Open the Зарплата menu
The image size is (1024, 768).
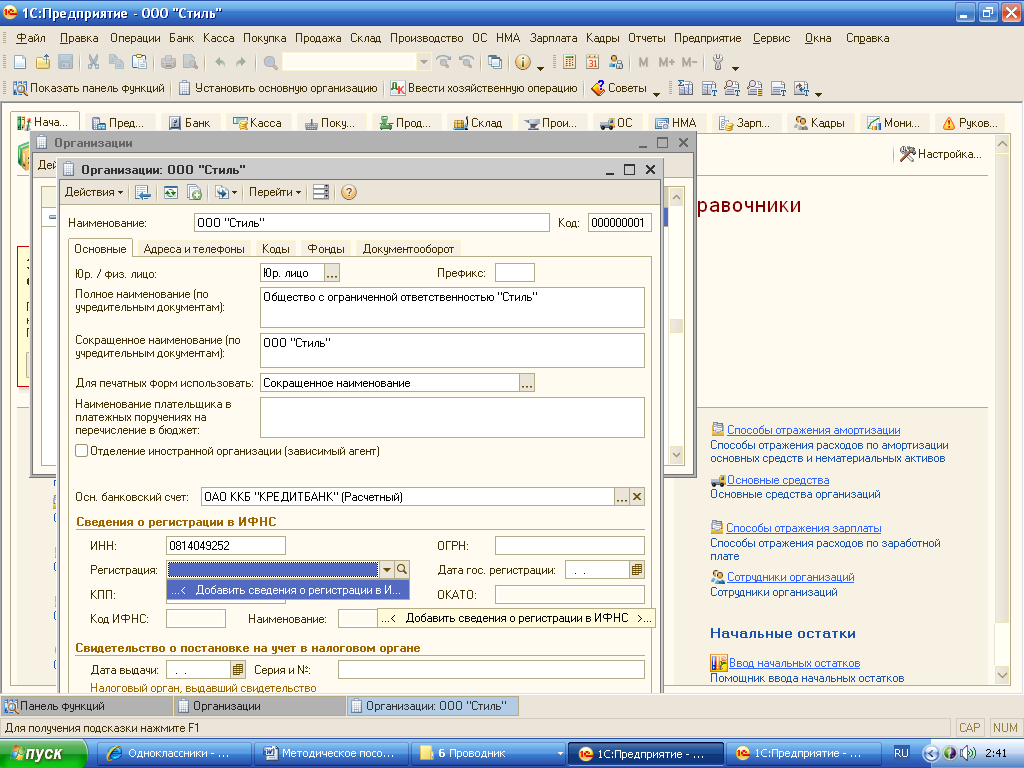[553, 38]
